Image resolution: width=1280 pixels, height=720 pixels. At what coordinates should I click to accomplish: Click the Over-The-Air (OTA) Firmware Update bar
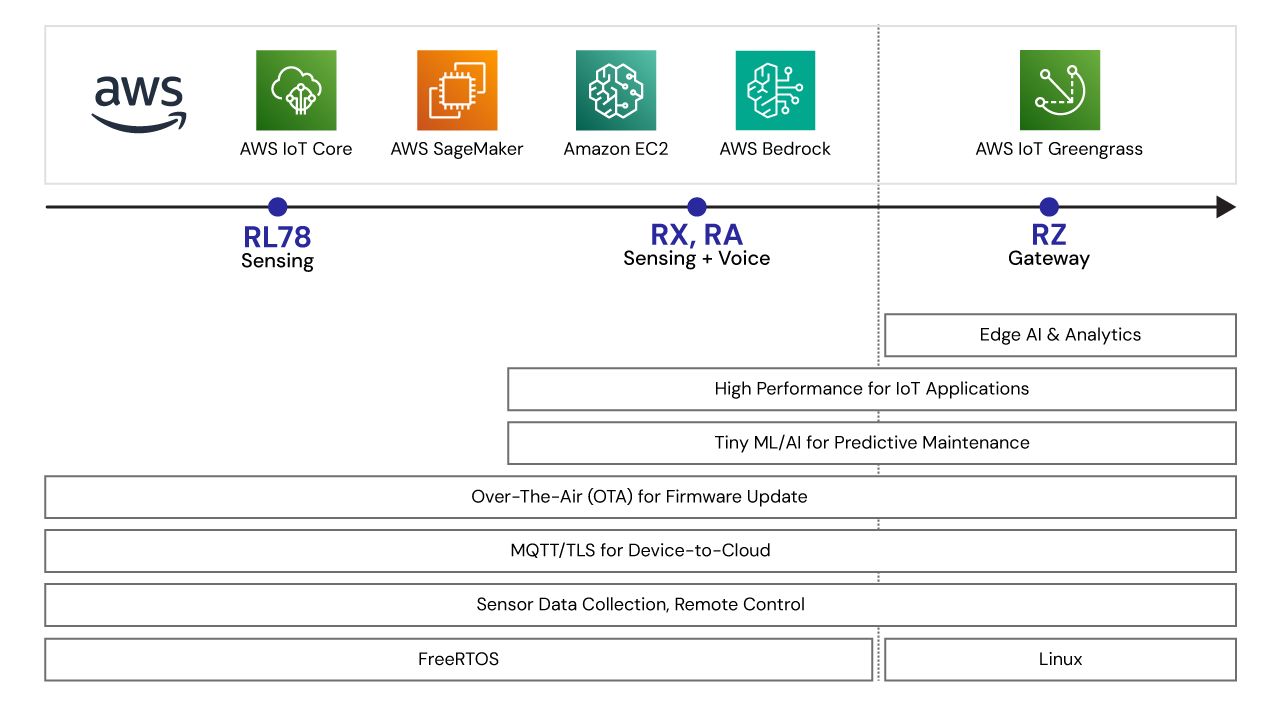point(640,497)
